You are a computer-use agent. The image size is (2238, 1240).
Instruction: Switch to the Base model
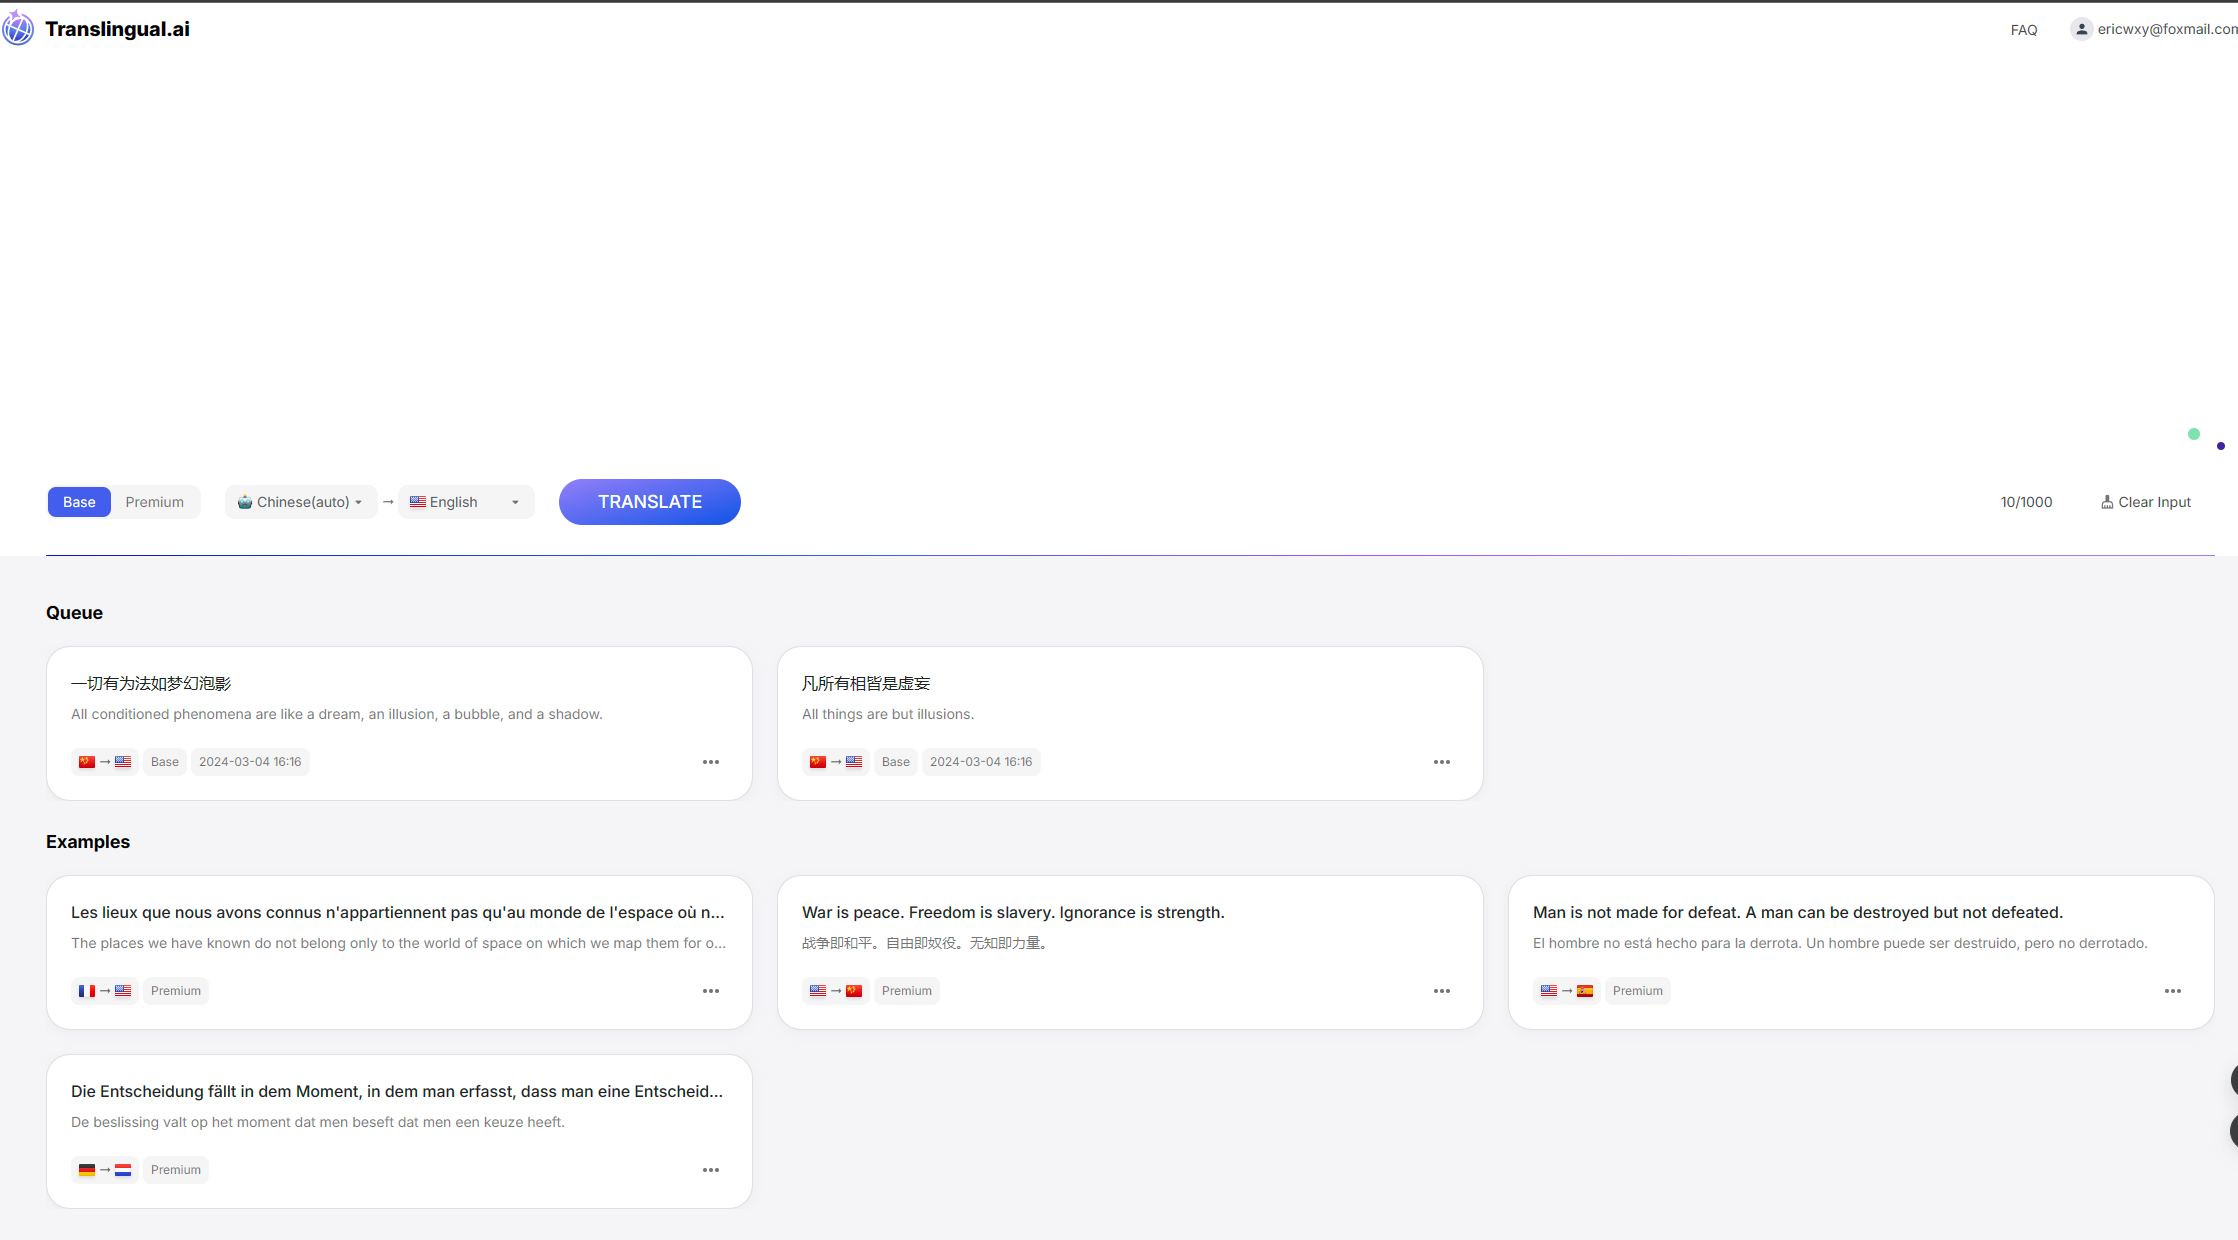pyautogui.click(x=79, y=502)
